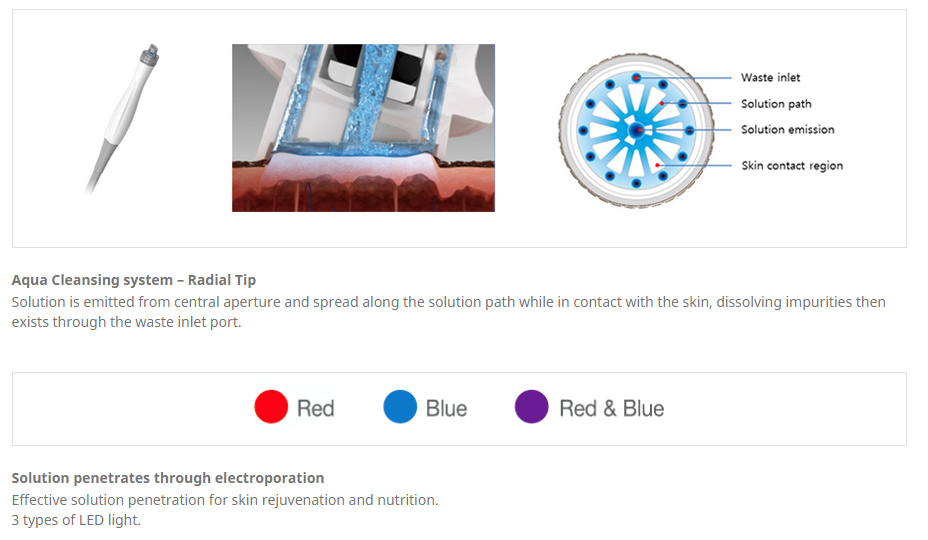This screenshot has height=540, width=928.
Task: Click the Skin contact region label
Action: click(x=792, y=166)
